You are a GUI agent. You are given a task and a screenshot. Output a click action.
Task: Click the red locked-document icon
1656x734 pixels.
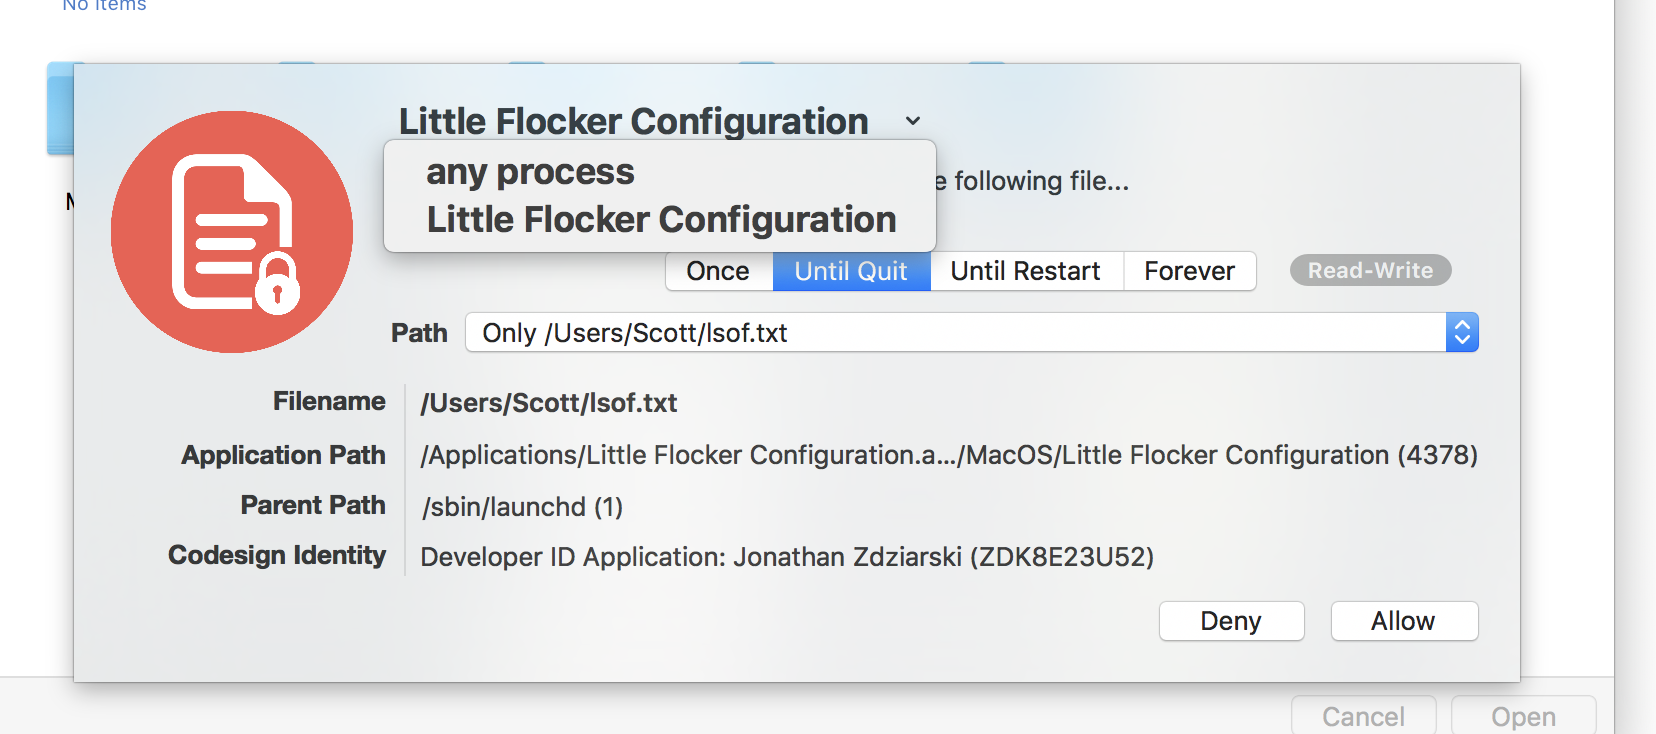[232, 232]
